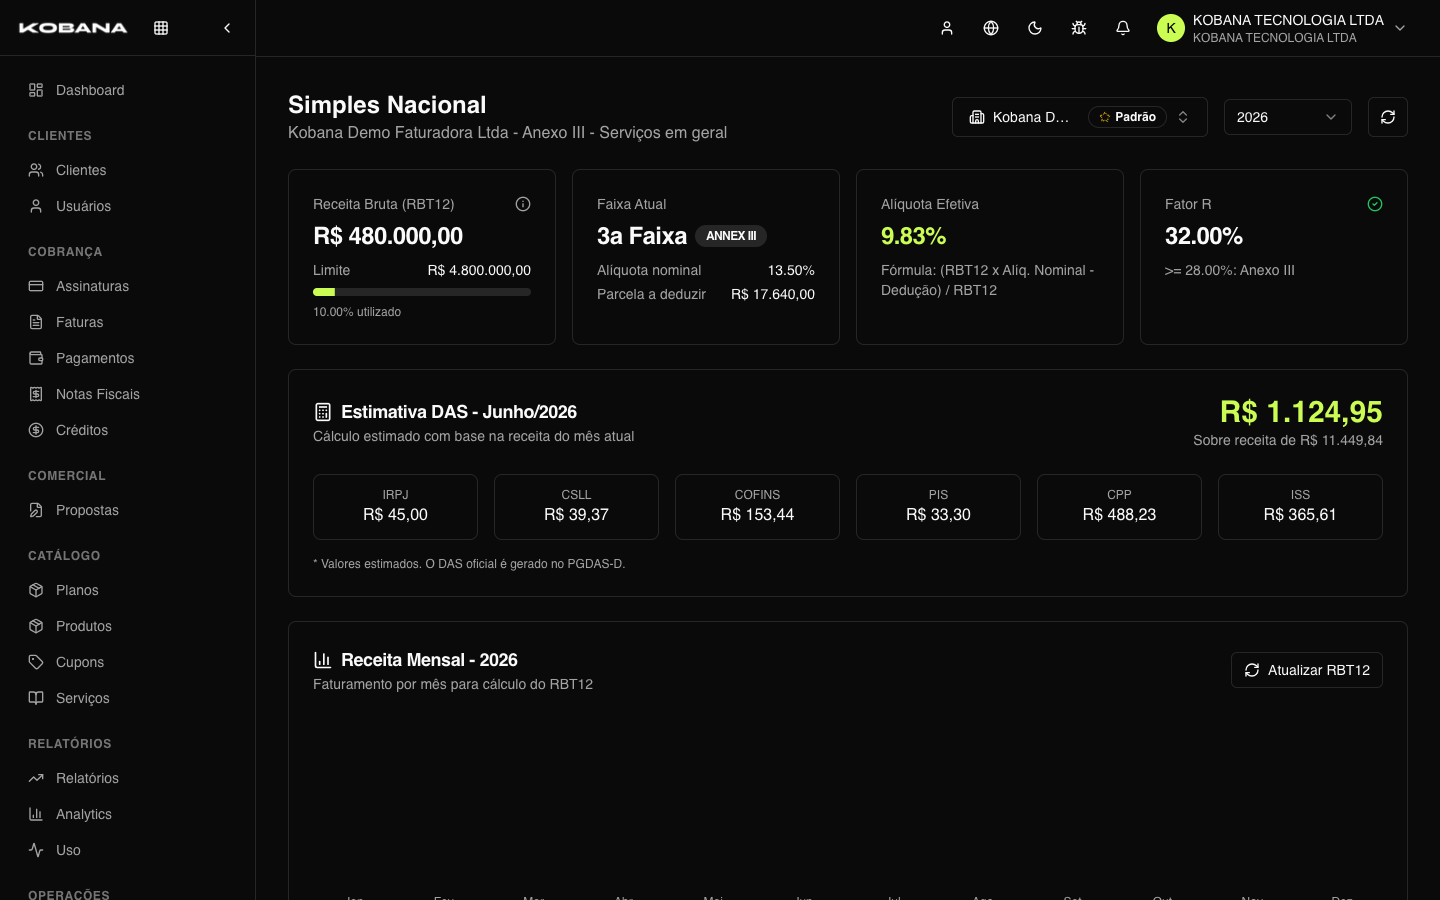This screenshot has width=1440, height=900.
Task: Click the Créditos coin icon
Action: 36,430
